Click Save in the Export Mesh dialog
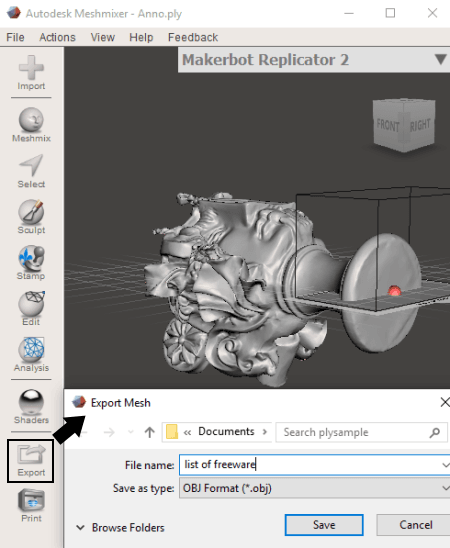 point(324,525)
